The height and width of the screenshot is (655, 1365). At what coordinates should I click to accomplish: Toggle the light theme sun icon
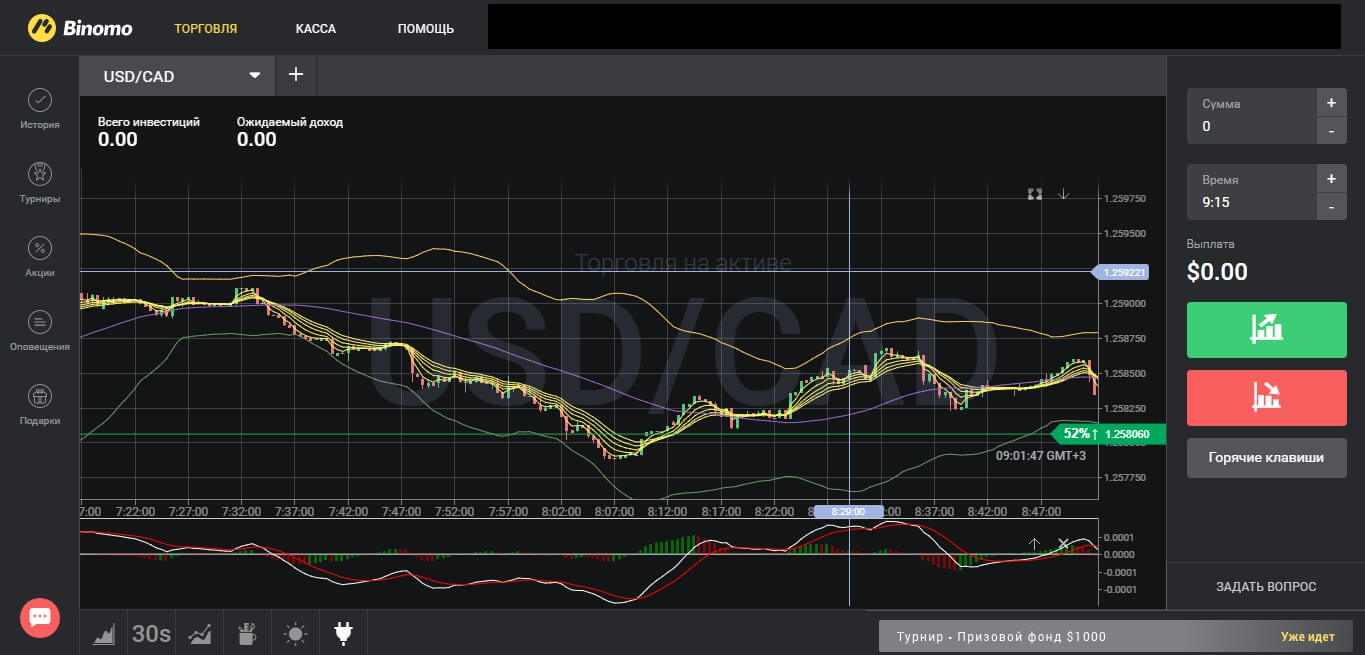tap(295, 633)
